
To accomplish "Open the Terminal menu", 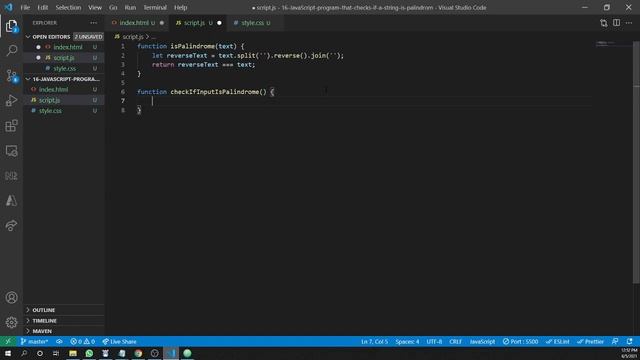I will pos(155,7).
